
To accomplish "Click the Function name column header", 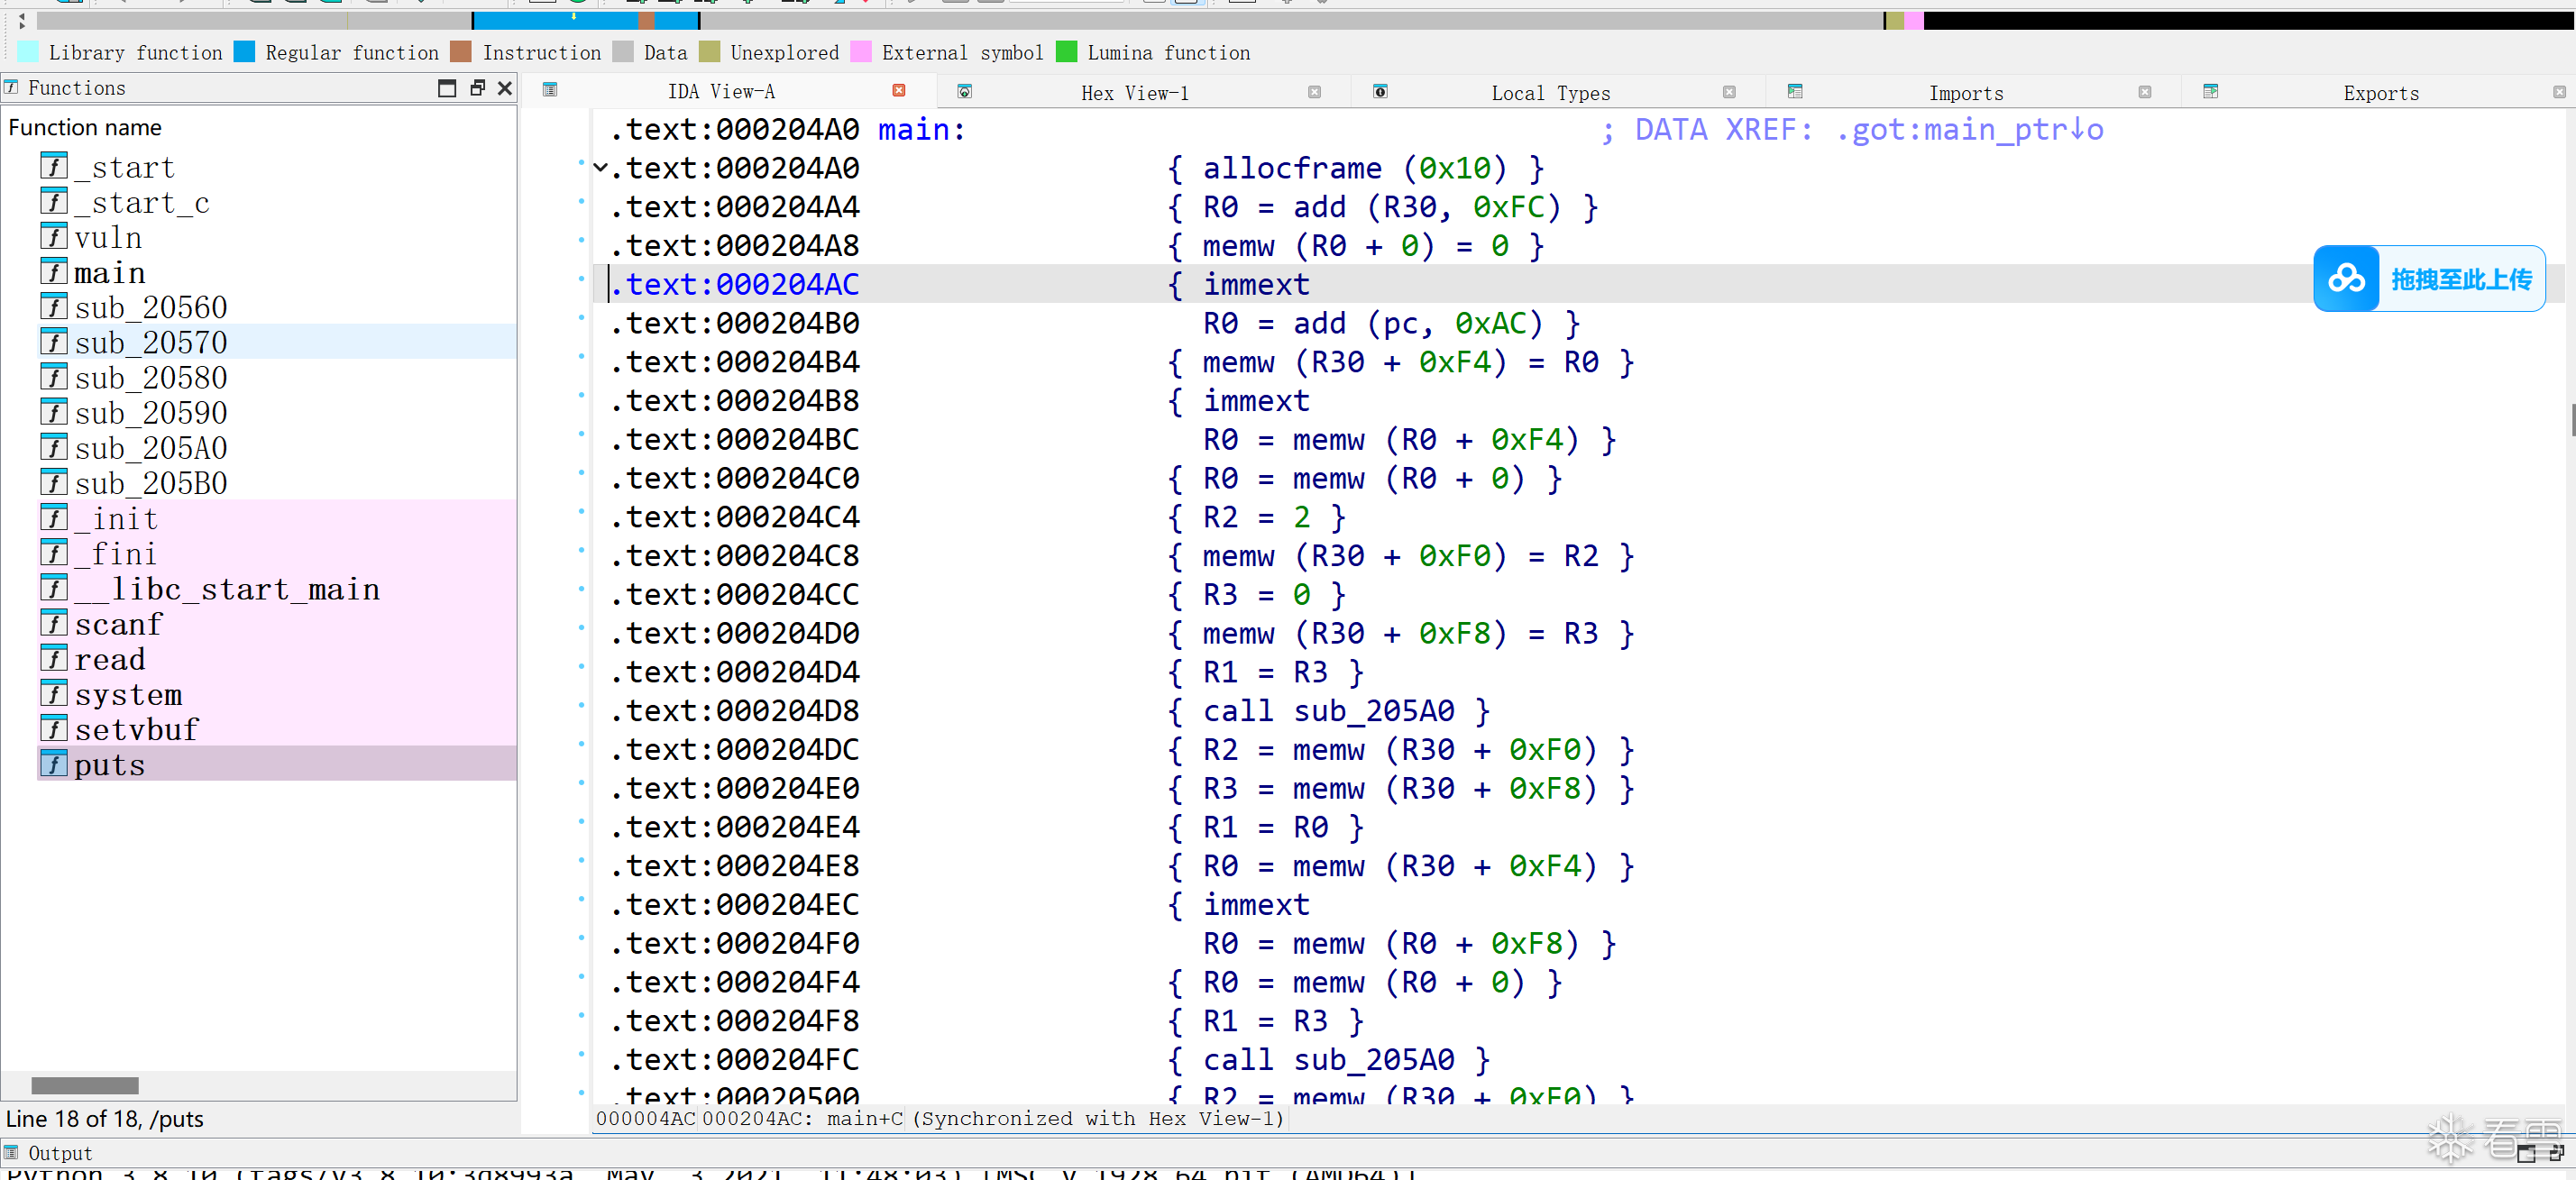I will click(85, 127).
